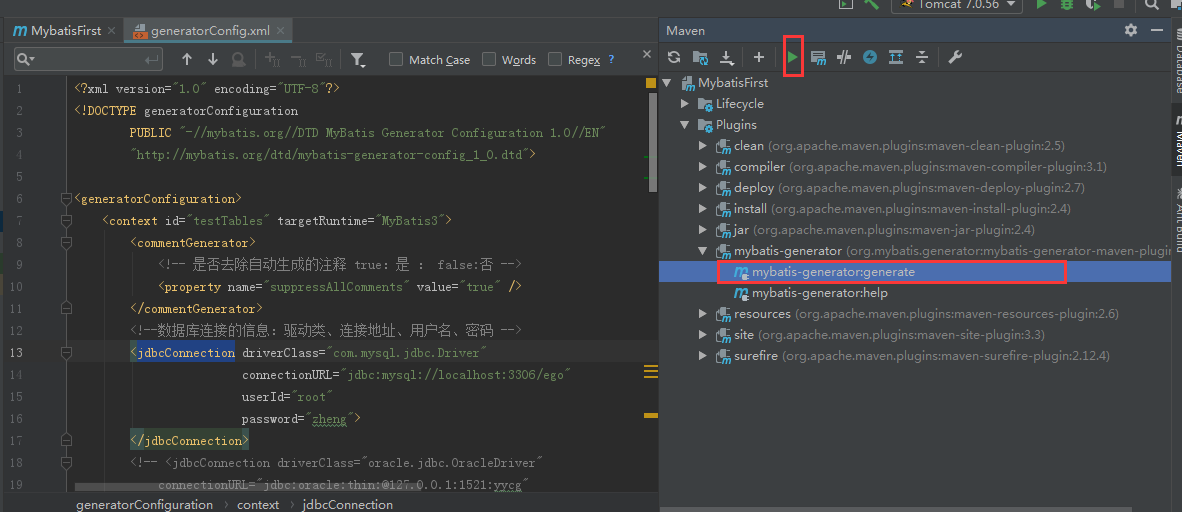Click the password value "zheng"
The width and height of the screenshot is (1182, 512).
pyautogui.click(x=329, y=418)
